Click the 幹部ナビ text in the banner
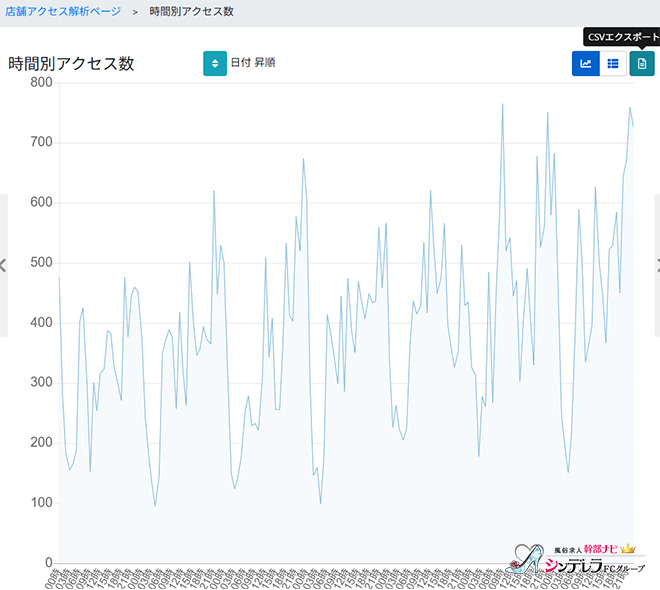This screenshot has width=660, height=590. pos(601,549)
